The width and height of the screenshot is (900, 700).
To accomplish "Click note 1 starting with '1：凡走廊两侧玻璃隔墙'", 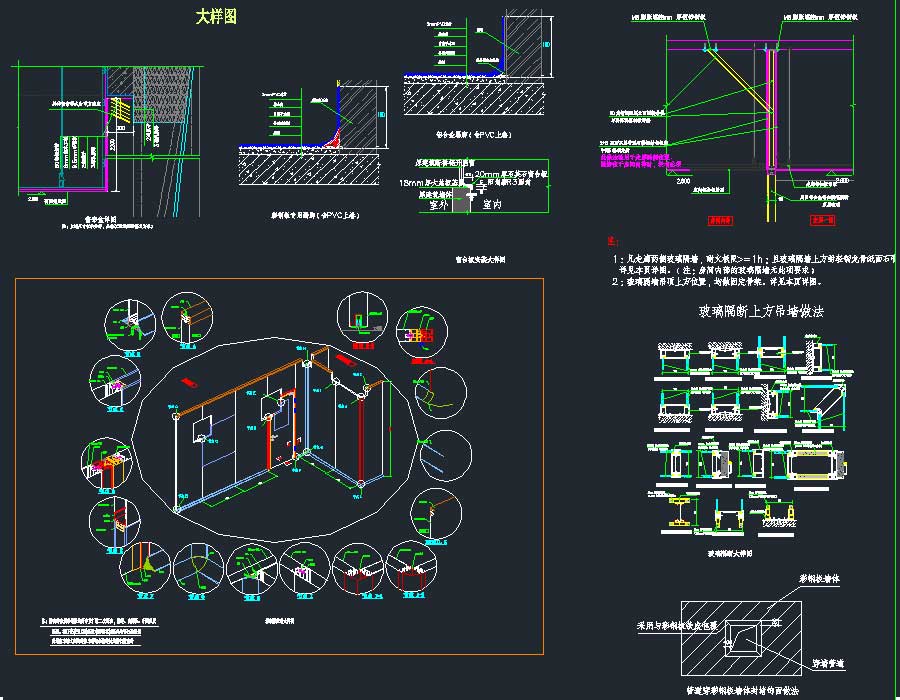I will [x=754, y=264].
